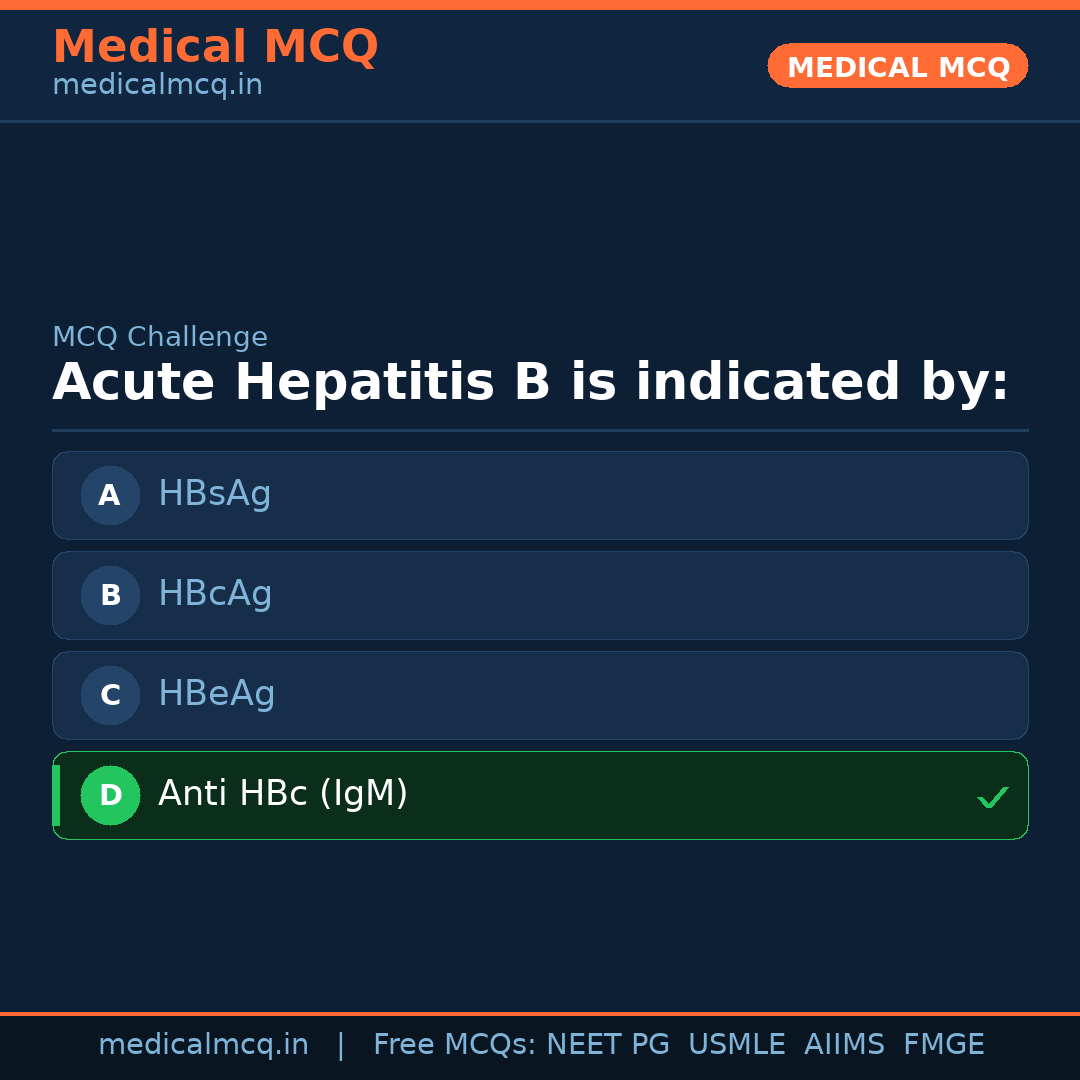Select option HBsAg
This screenshot has height=1080, width=1080.
click(540, 495)
